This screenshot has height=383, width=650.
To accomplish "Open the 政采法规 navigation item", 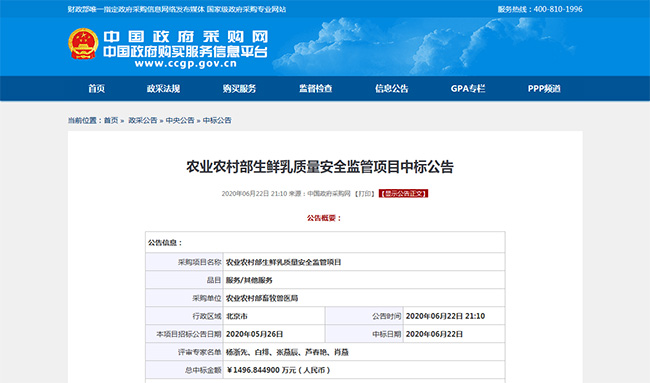I will click(163, 88).
